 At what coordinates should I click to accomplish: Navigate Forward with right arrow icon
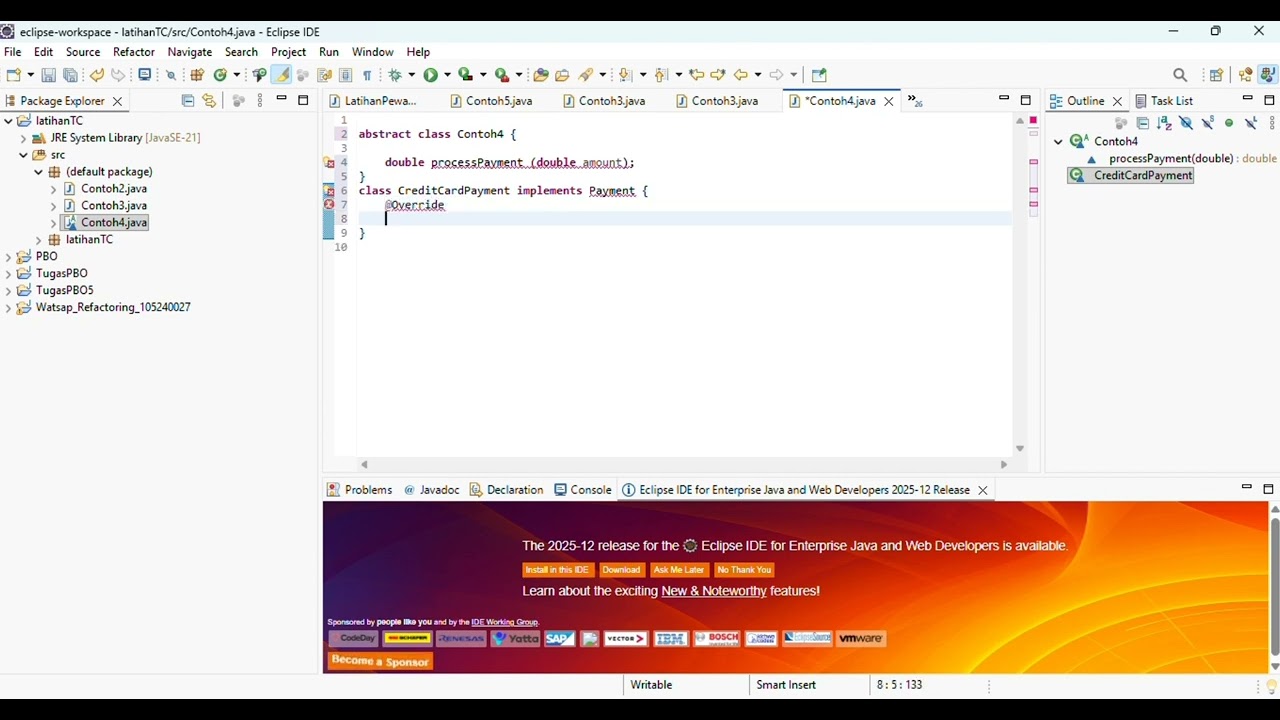(776, 75)
